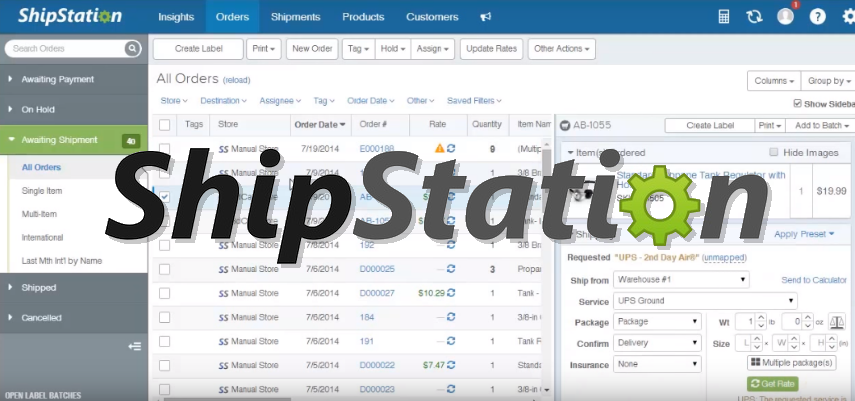
Task: Click the weight scale icon
Action: pos(836,321)
